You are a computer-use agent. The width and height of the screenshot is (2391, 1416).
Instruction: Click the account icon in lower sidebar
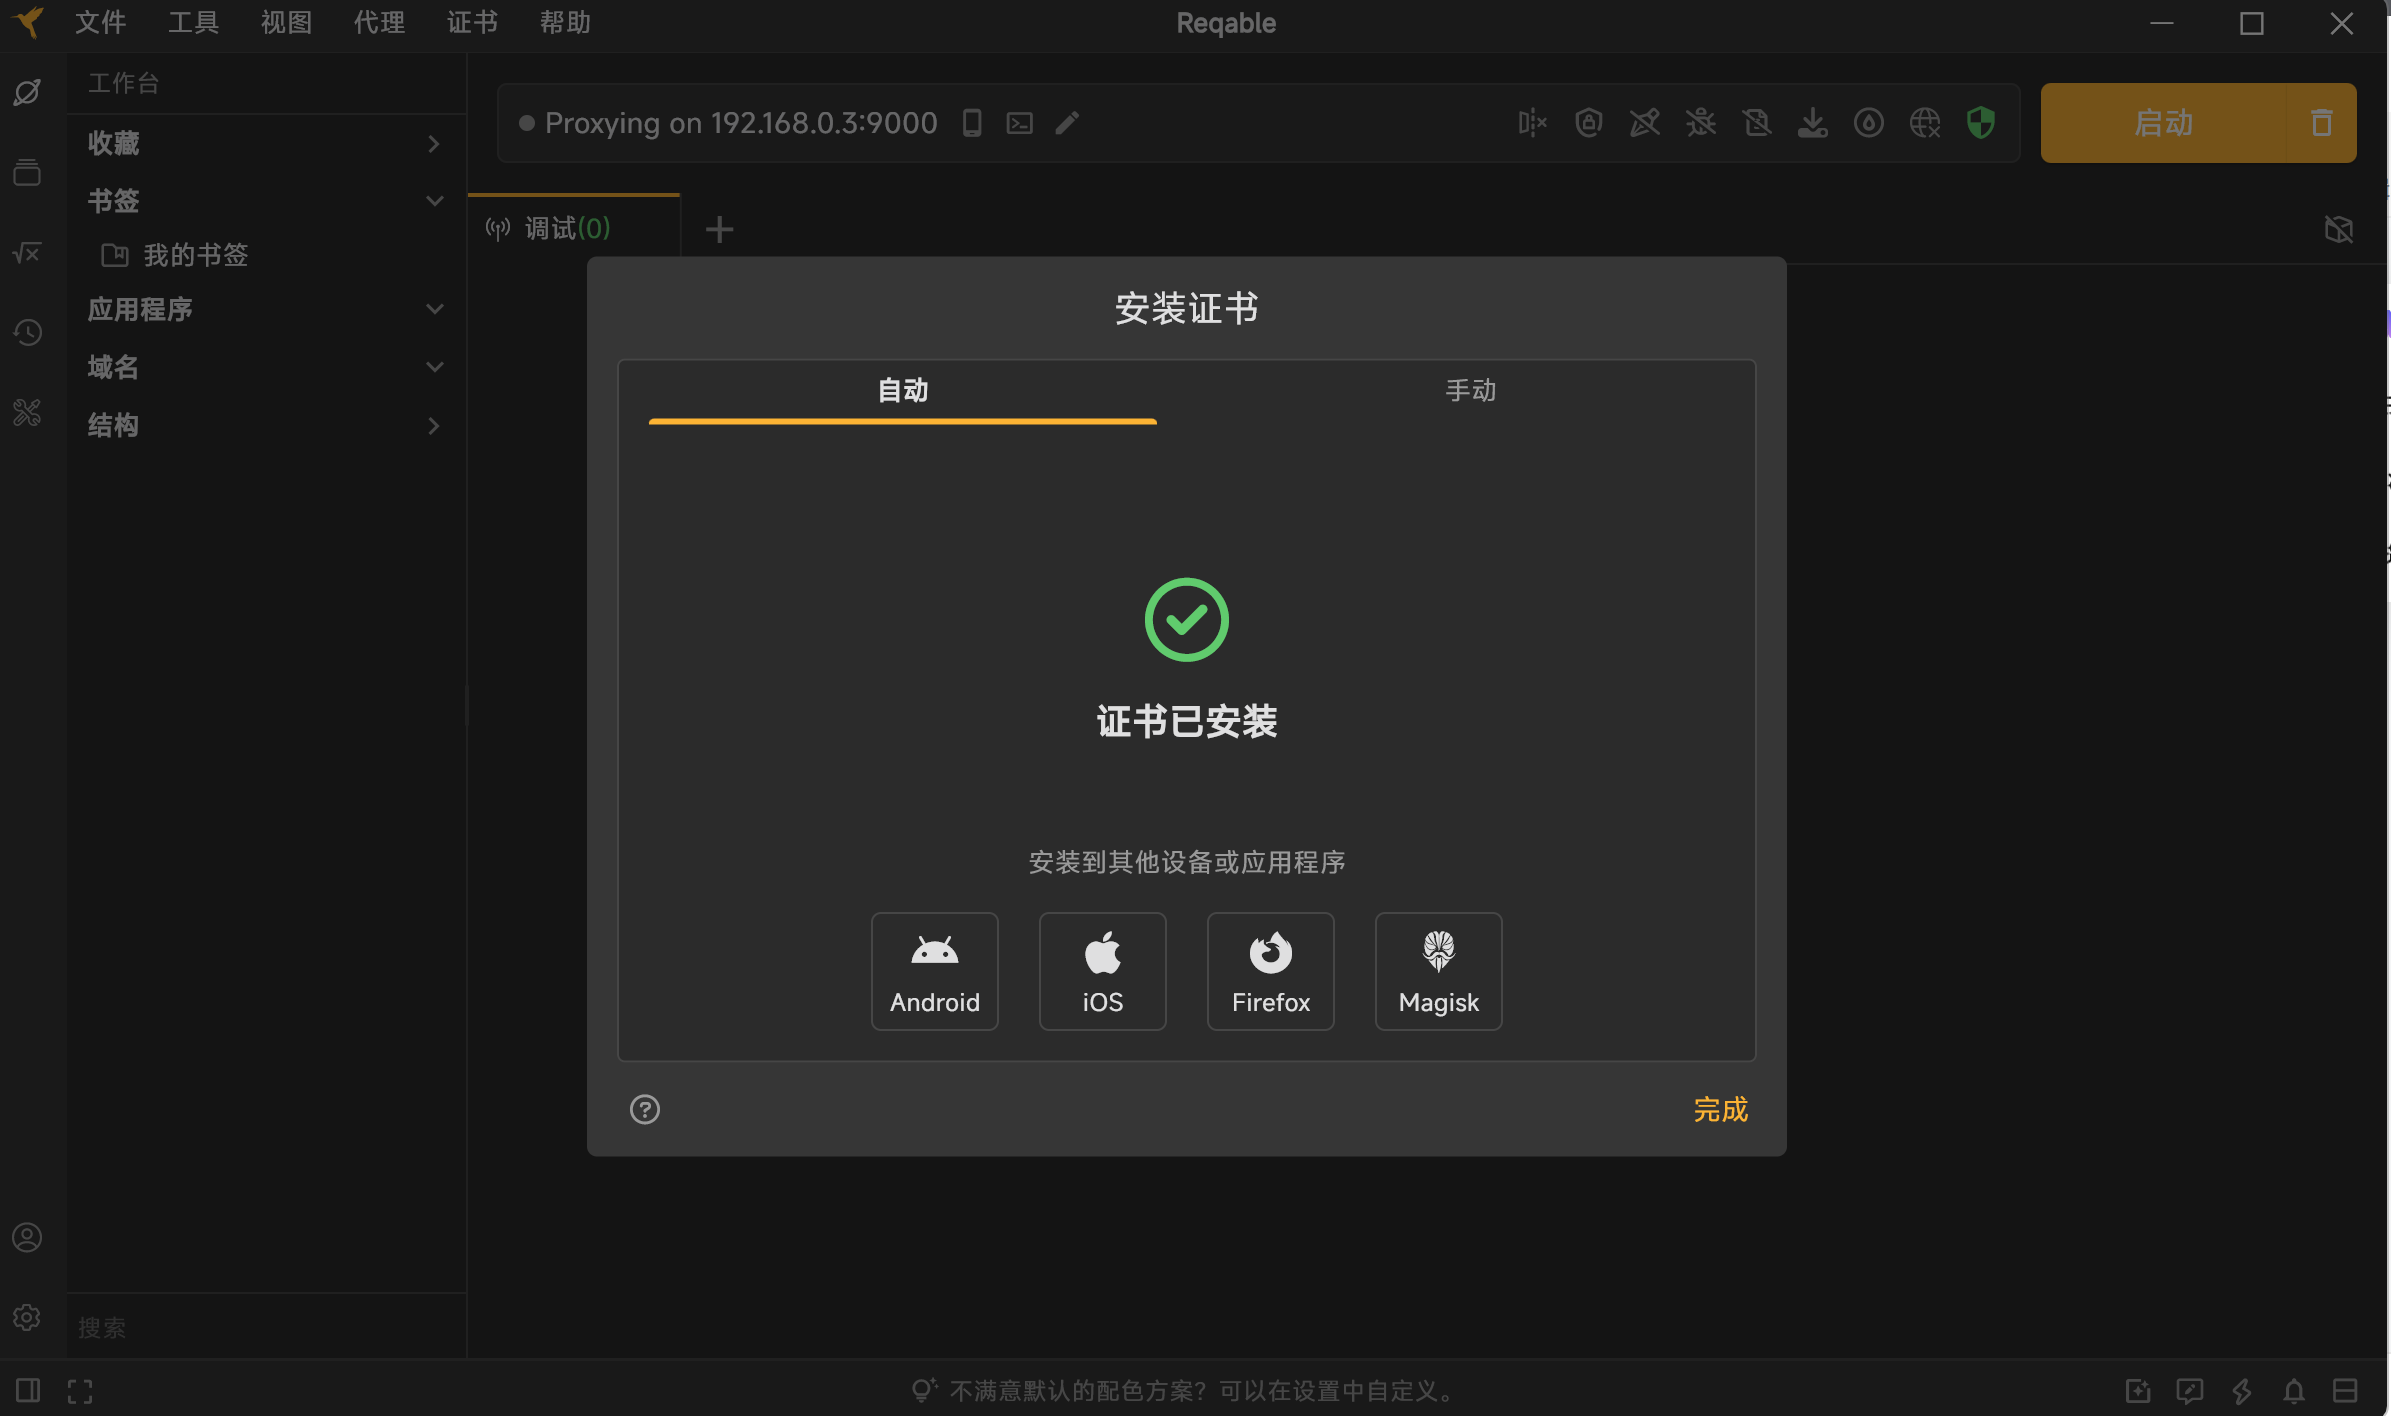coord(27,1237)
